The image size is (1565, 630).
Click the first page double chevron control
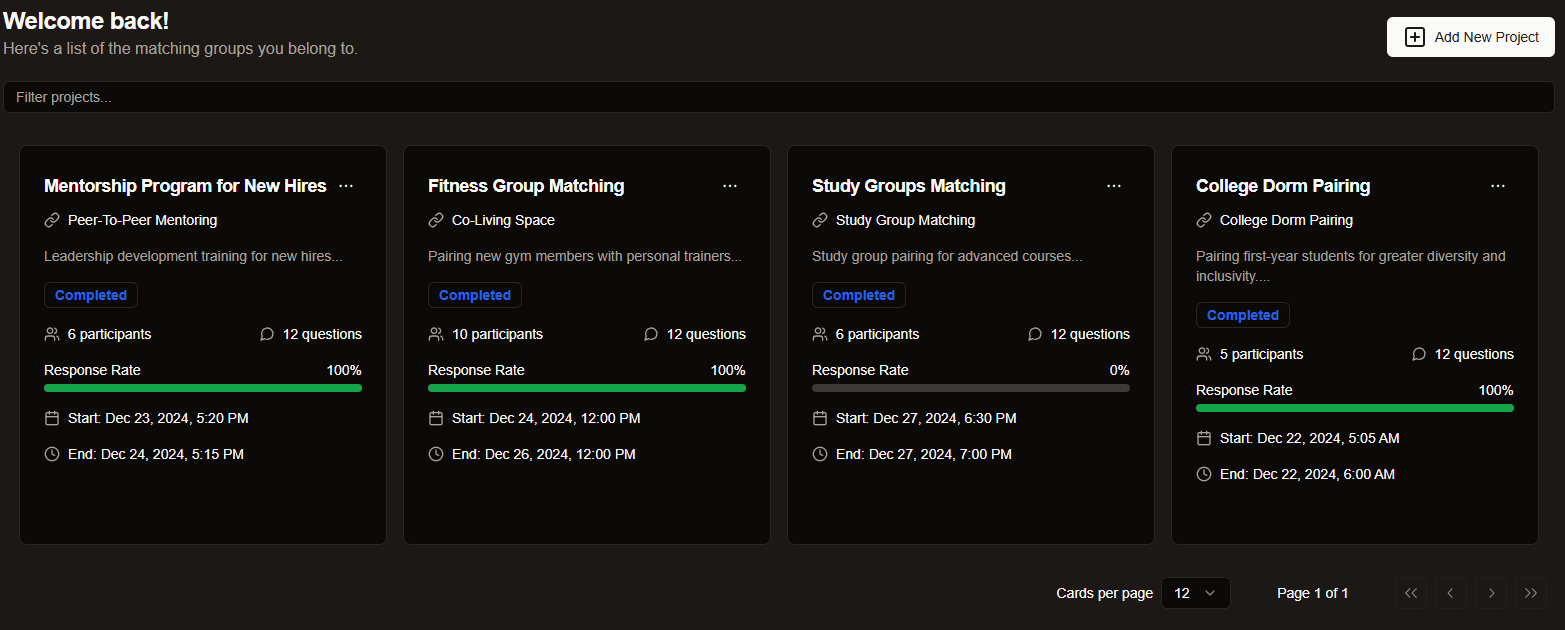[1411, 592]
